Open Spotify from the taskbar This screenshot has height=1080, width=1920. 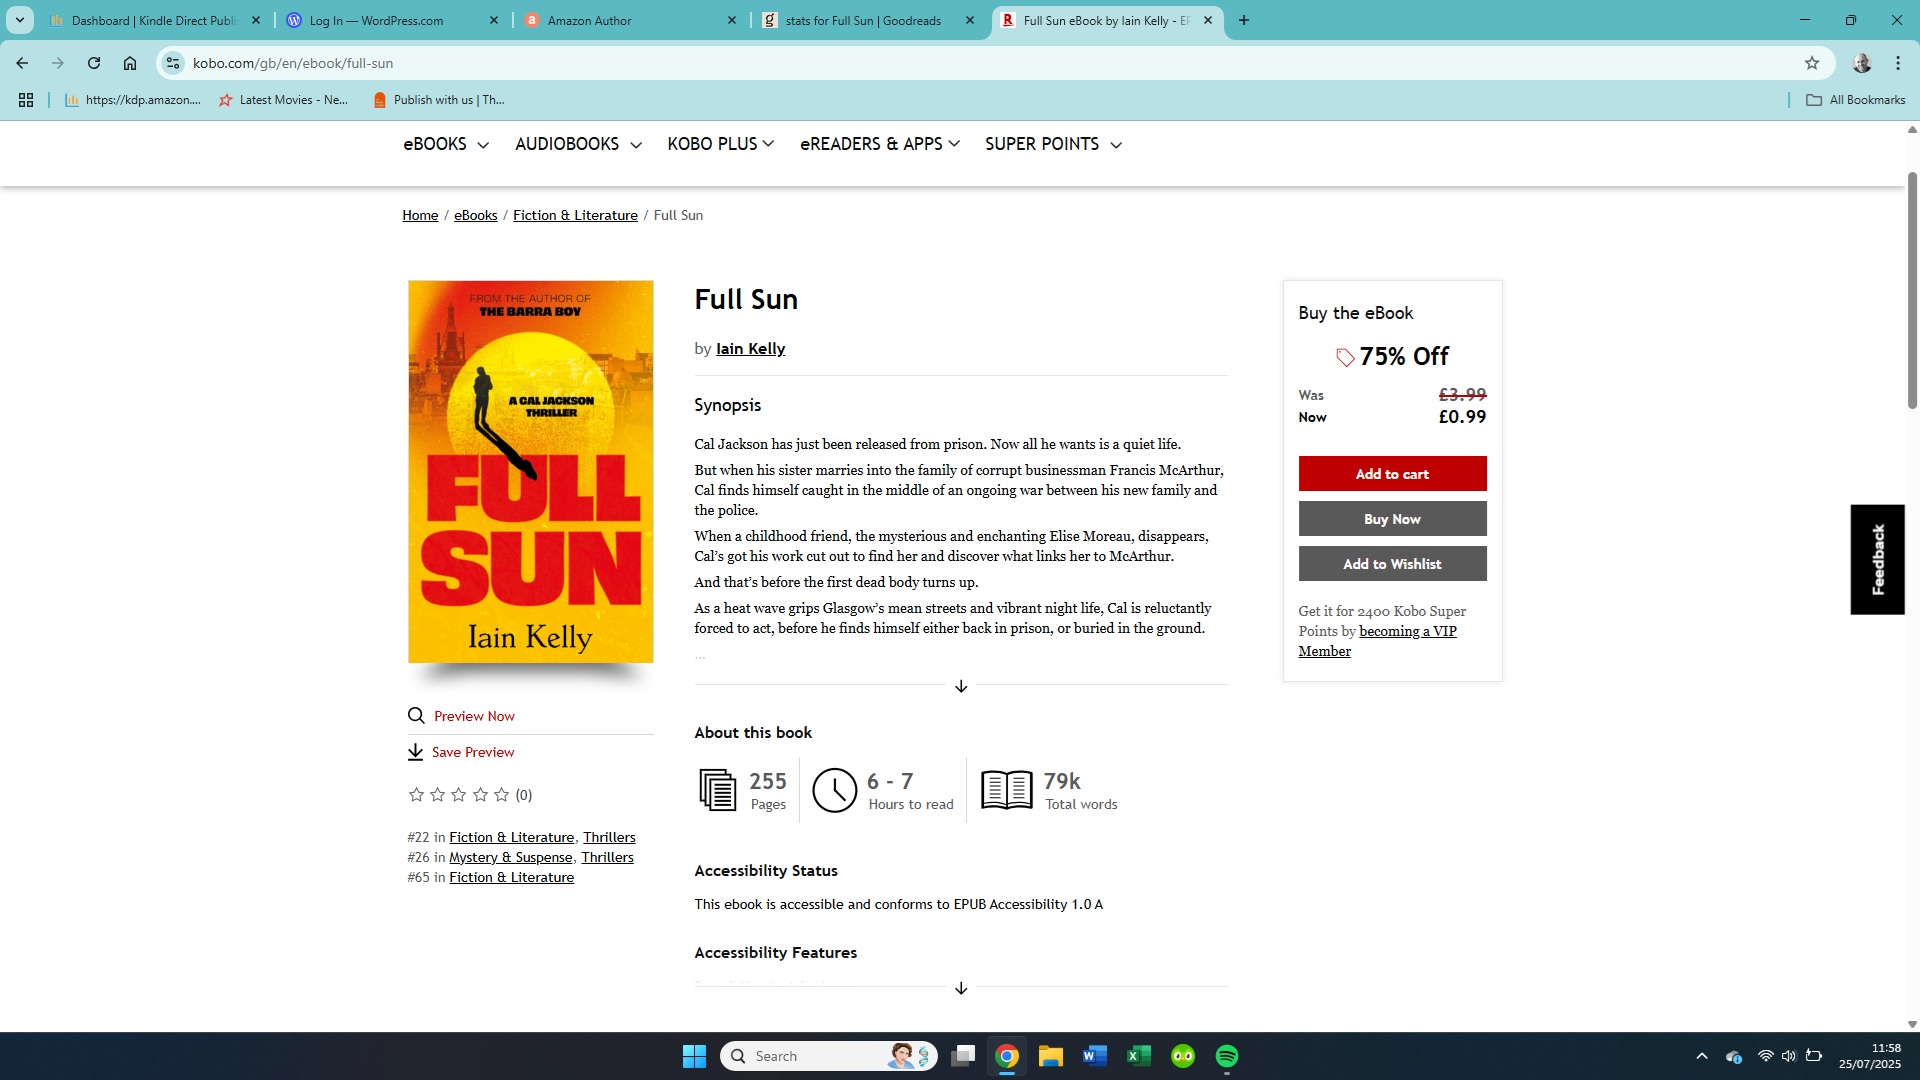[1227, 1056]
